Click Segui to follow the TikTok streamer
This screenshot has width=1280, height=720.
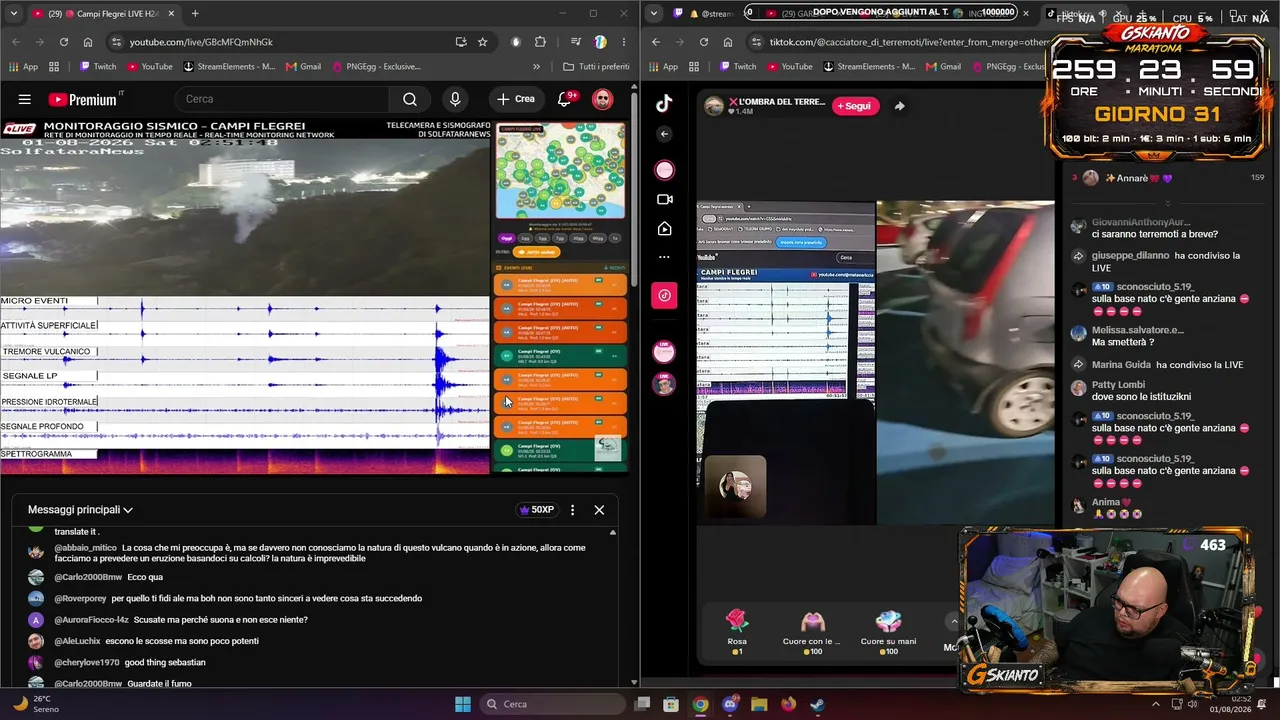coord(854,106)
